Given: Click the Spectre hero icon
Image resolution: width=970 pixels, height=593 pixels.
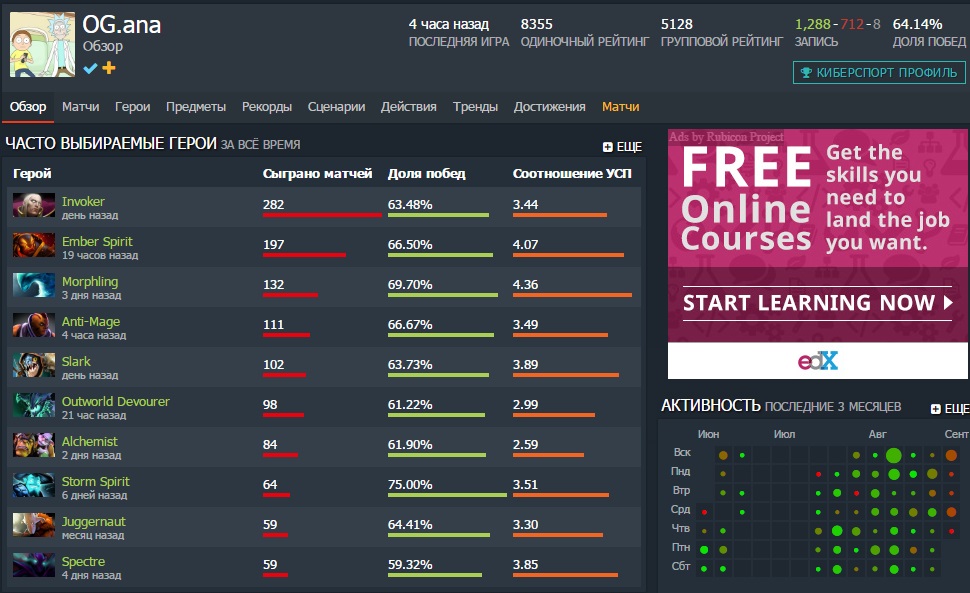Looking at the screenshot, I should coord(34,565).
